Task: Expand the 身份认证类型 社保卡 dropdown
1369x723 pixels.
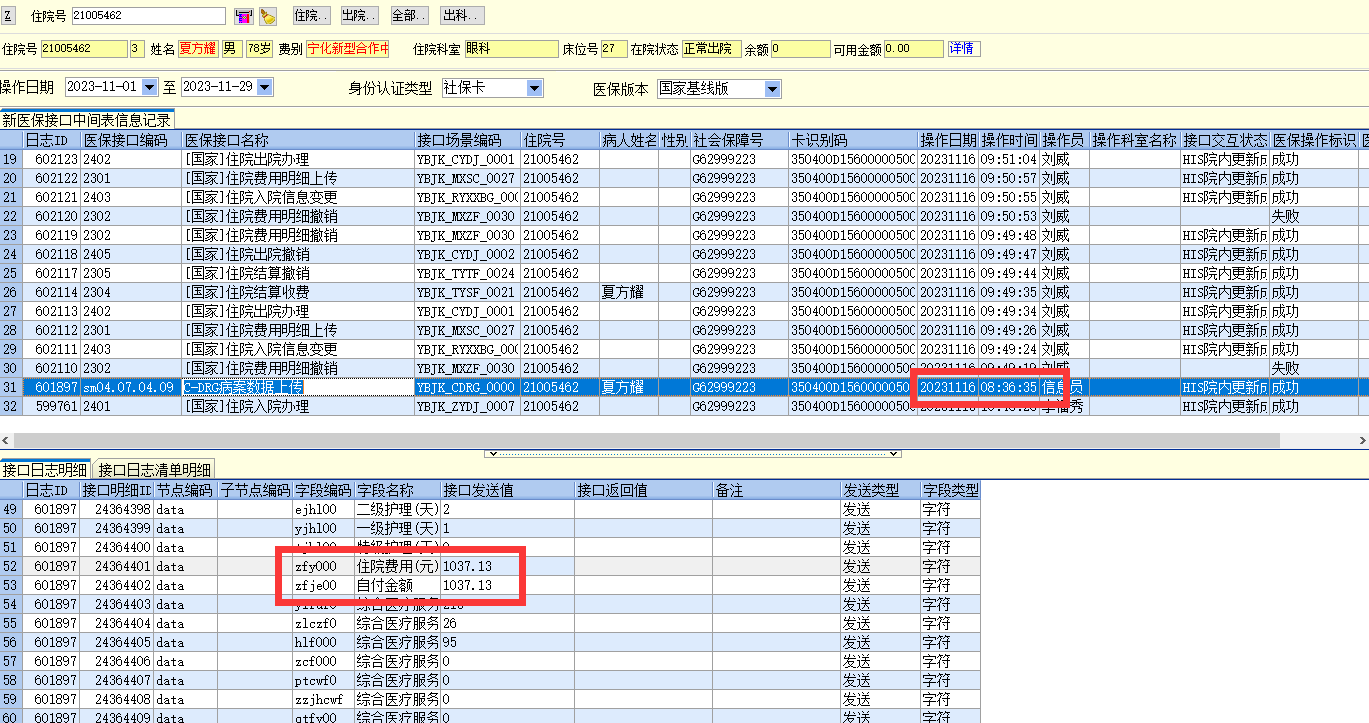Action: point(534,88)
